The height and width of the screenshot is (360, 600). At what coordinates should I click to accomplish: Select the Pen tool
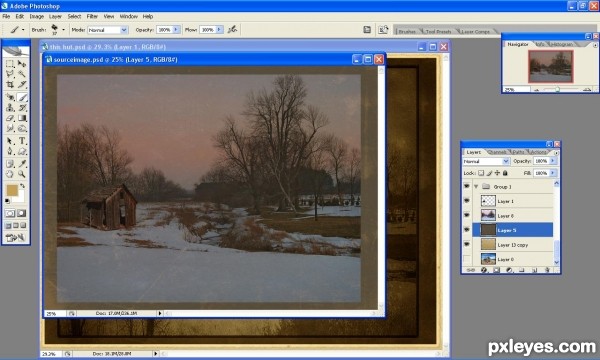pos(10,151)
